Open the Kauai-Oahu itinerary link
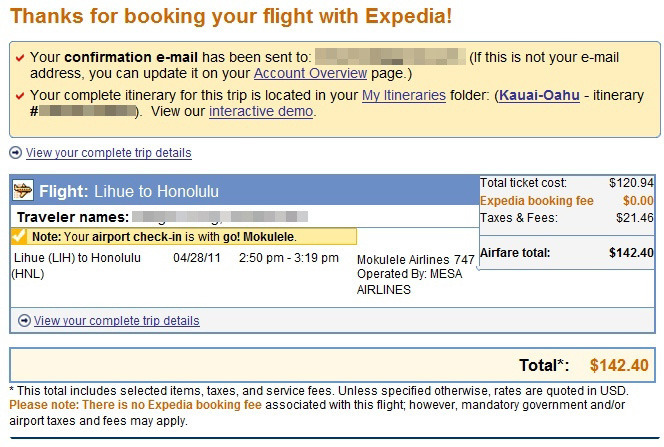This screenshot has height=447, width=664. tap(539, 95)
